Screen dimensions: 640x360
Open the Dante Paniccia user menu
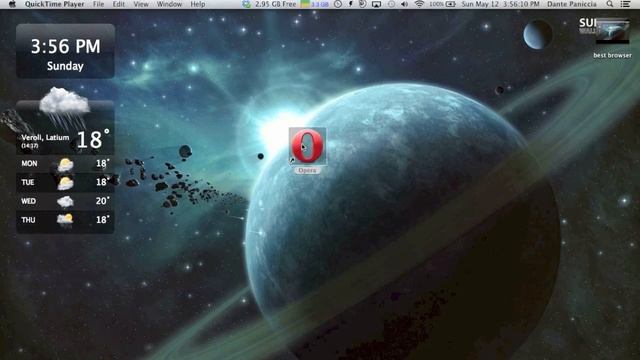coord(572,4)
